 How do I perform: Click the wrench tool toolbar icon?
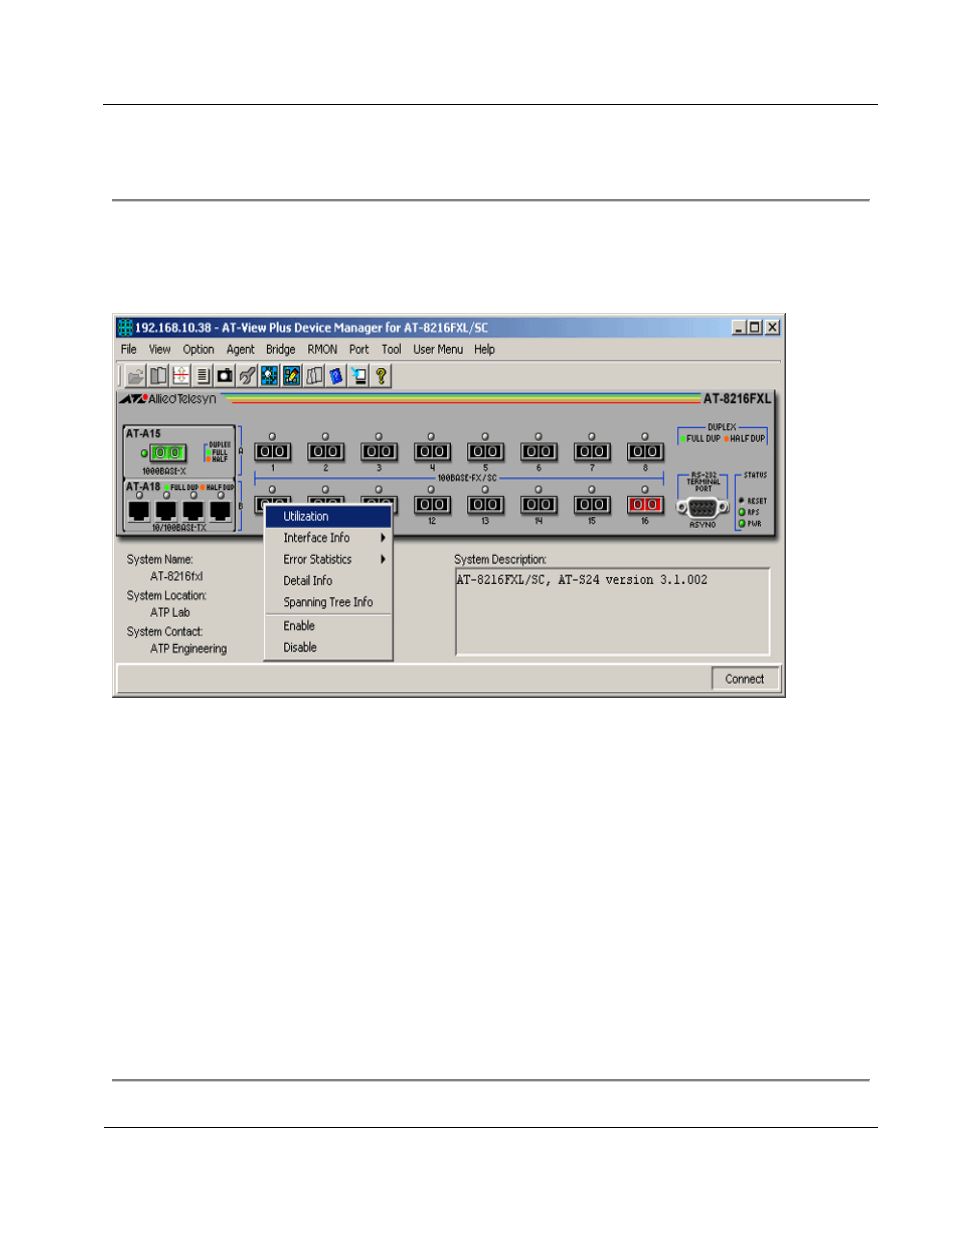pyautogui.click(x=247, y=376)
